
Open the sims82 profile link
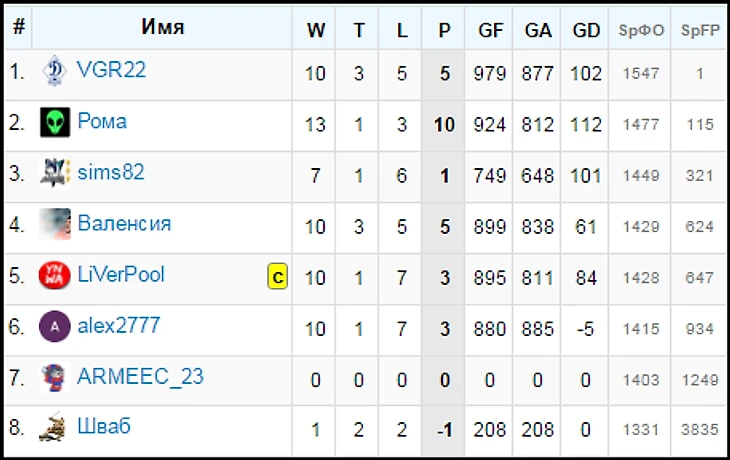(111, 172)
